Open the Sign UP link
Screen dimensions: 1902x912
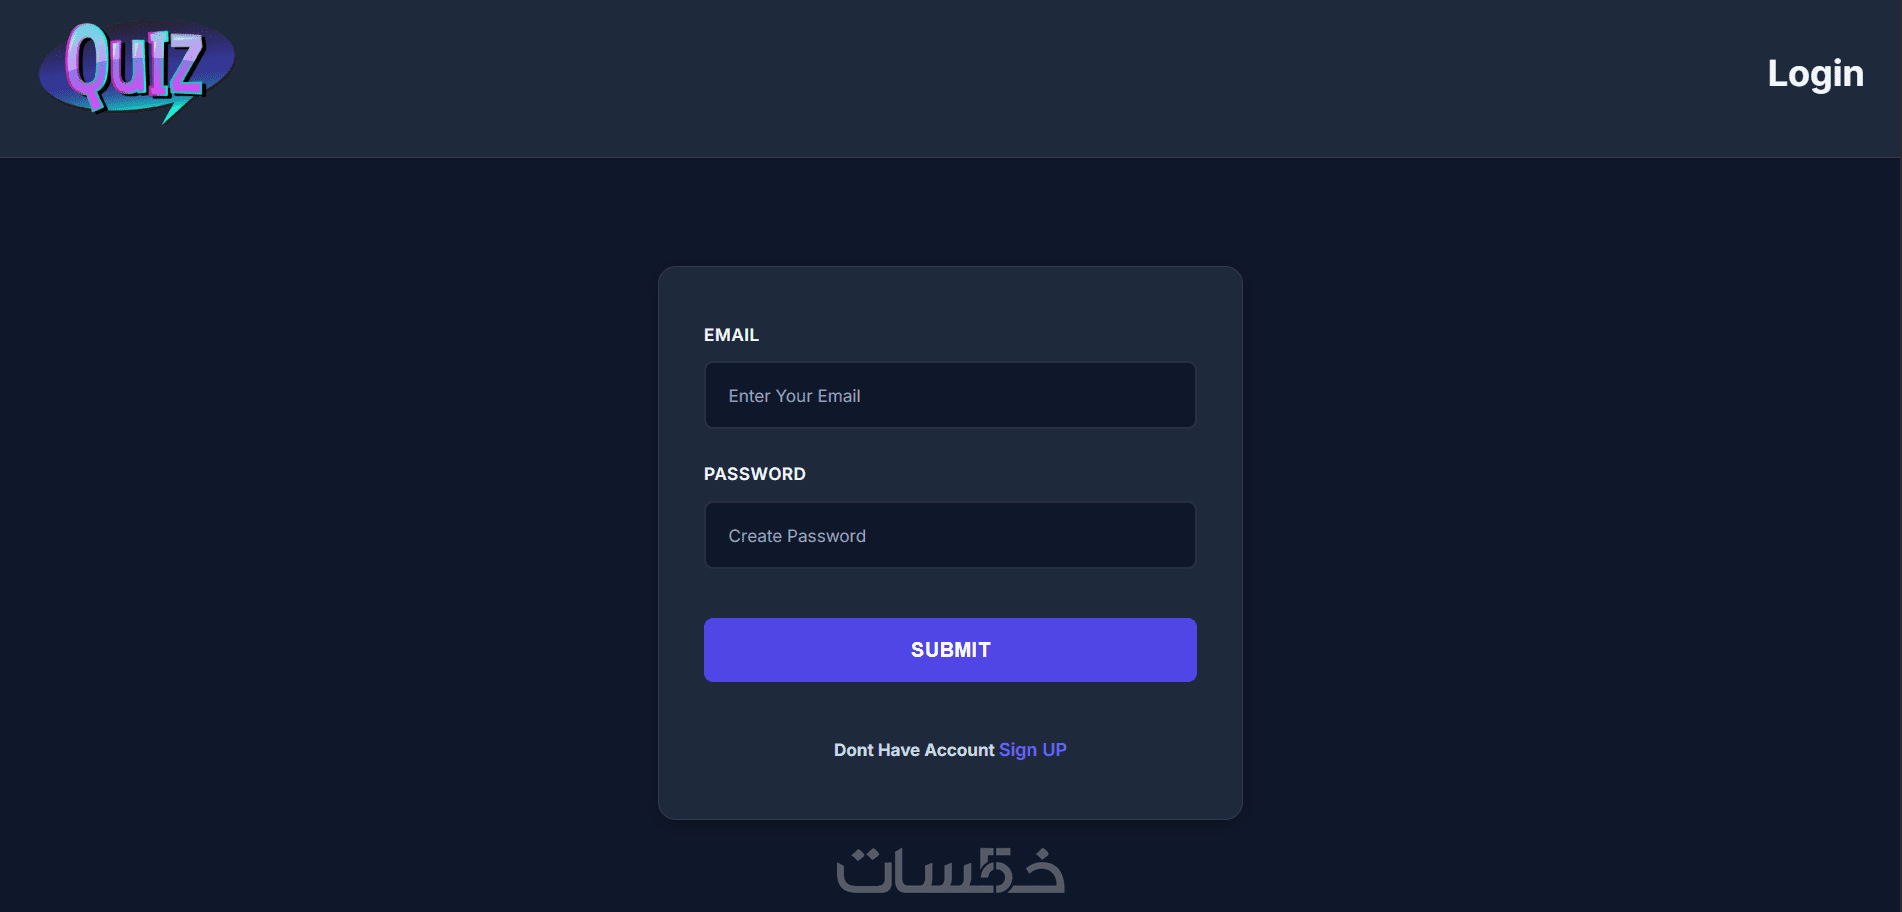(x=1032, y=750)
